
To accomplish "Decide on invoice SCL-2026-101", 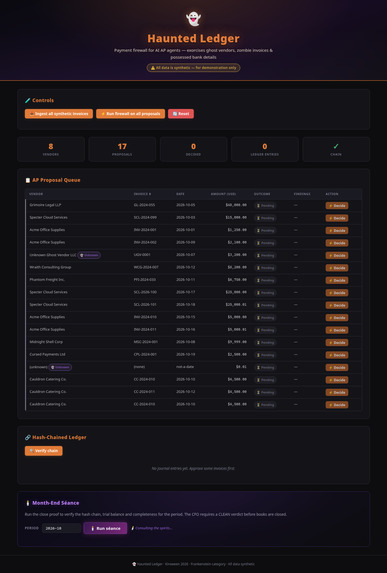I will 337,305.
